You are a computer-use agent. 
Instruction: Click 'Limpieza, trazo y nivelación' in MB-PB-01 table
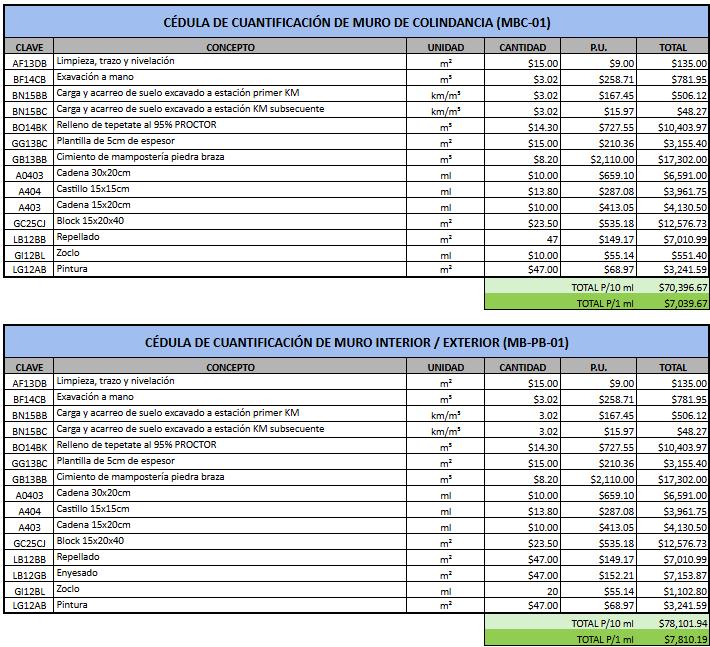pos(230,381)
